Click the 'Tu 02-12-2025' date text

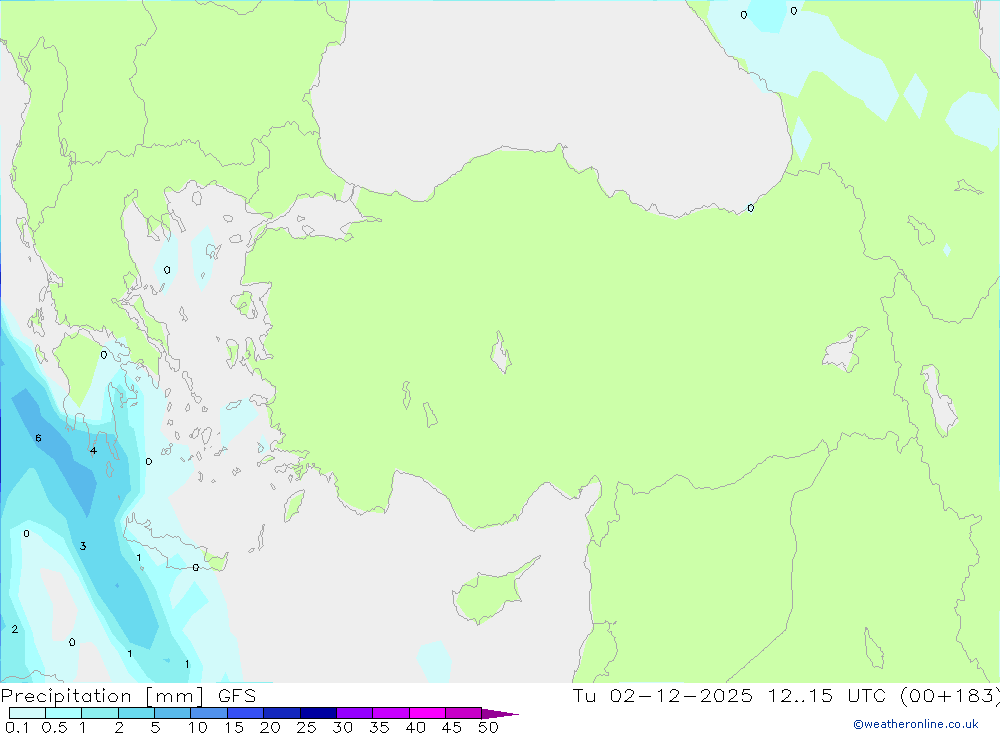pyautogui.click(x=663, y=696)
